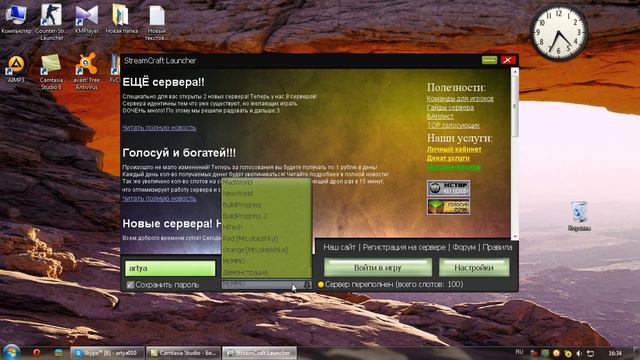The width and height of the screenshot is (640, 360).
Task: Toggle Сохранить пароль checkbox
Action: click(130, 285)
